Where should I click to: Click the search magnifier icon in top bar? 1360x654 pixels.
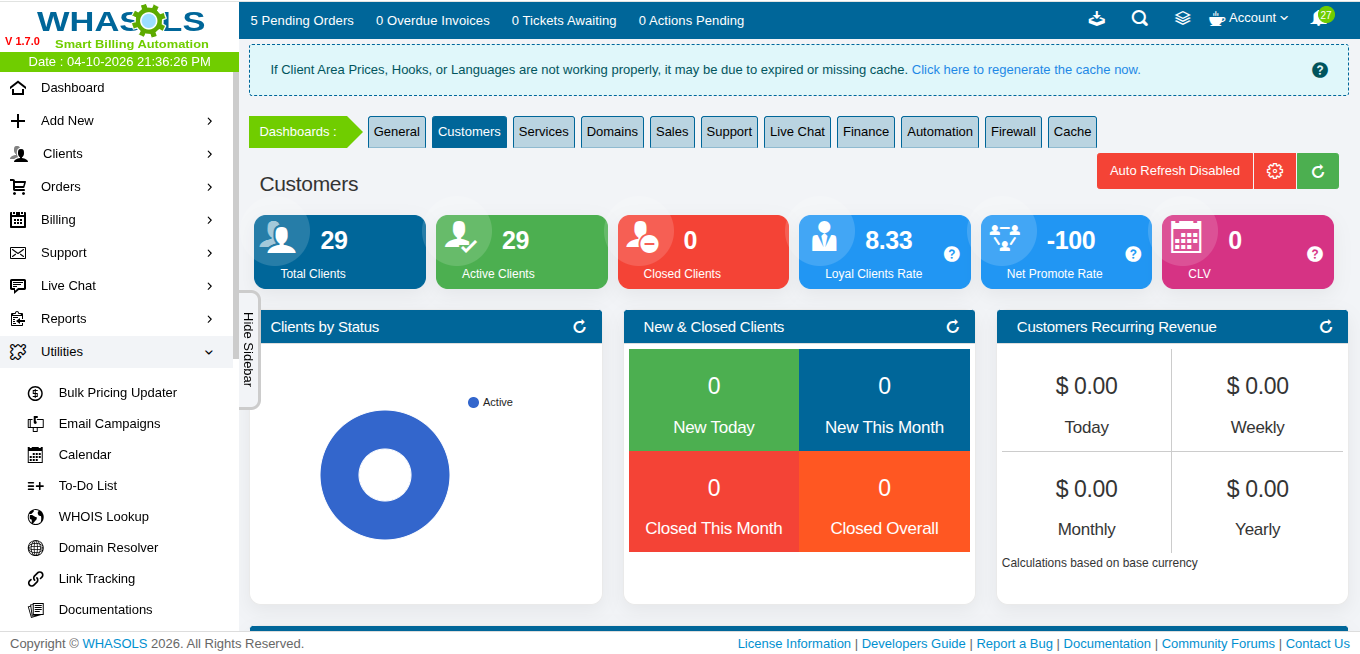(x=1140, y=19)
